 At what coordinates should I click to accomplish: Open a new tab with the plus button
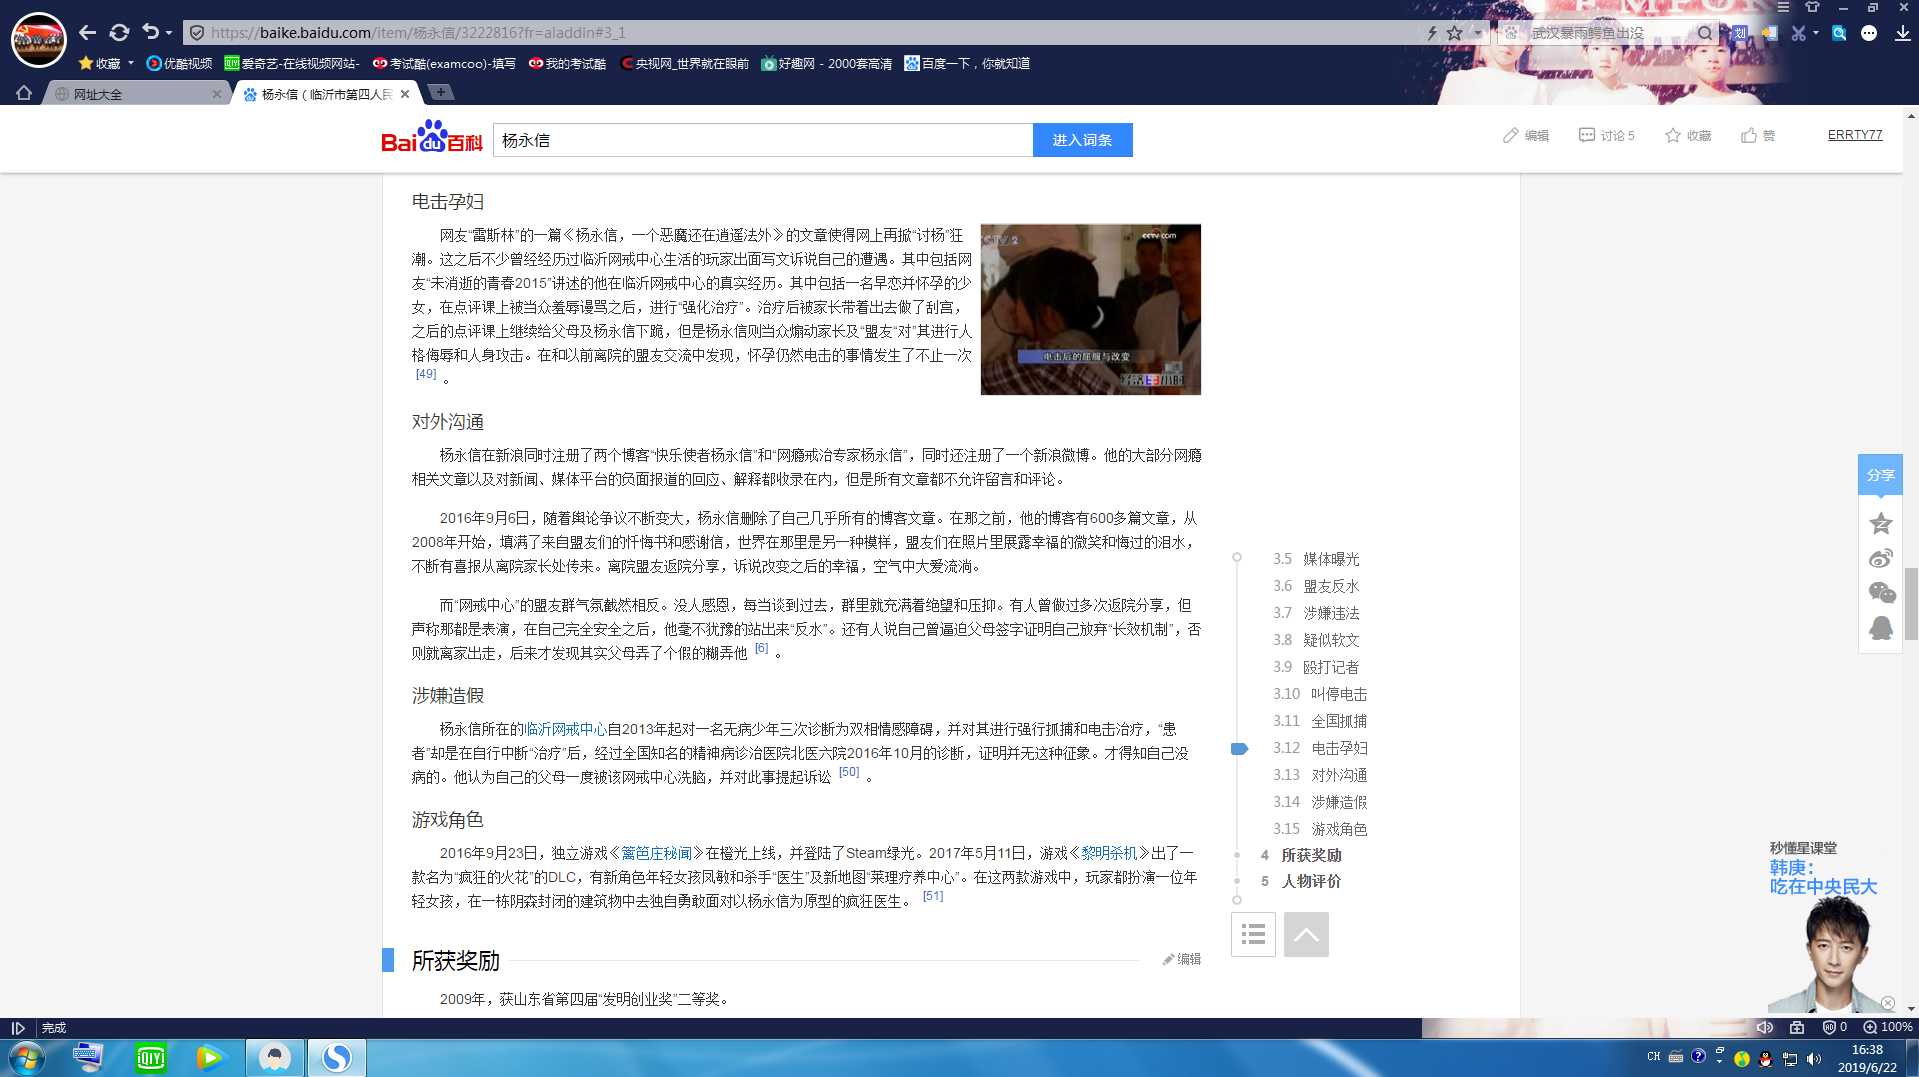point(440,92)
